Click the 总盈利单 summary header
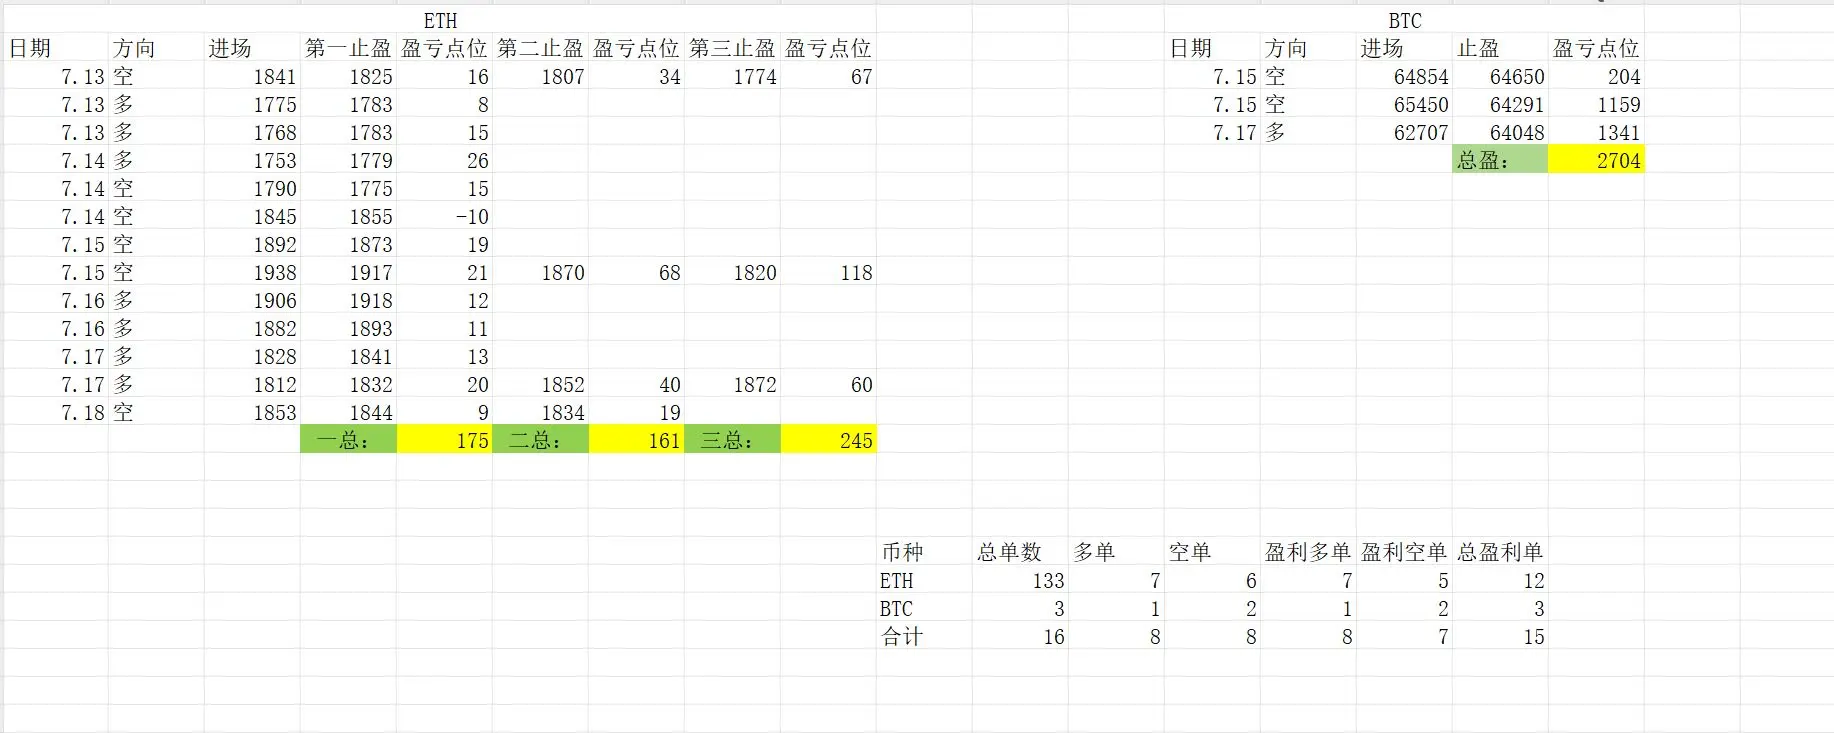This screenshot has height=733, width=1834. (x=1500, y=552)
